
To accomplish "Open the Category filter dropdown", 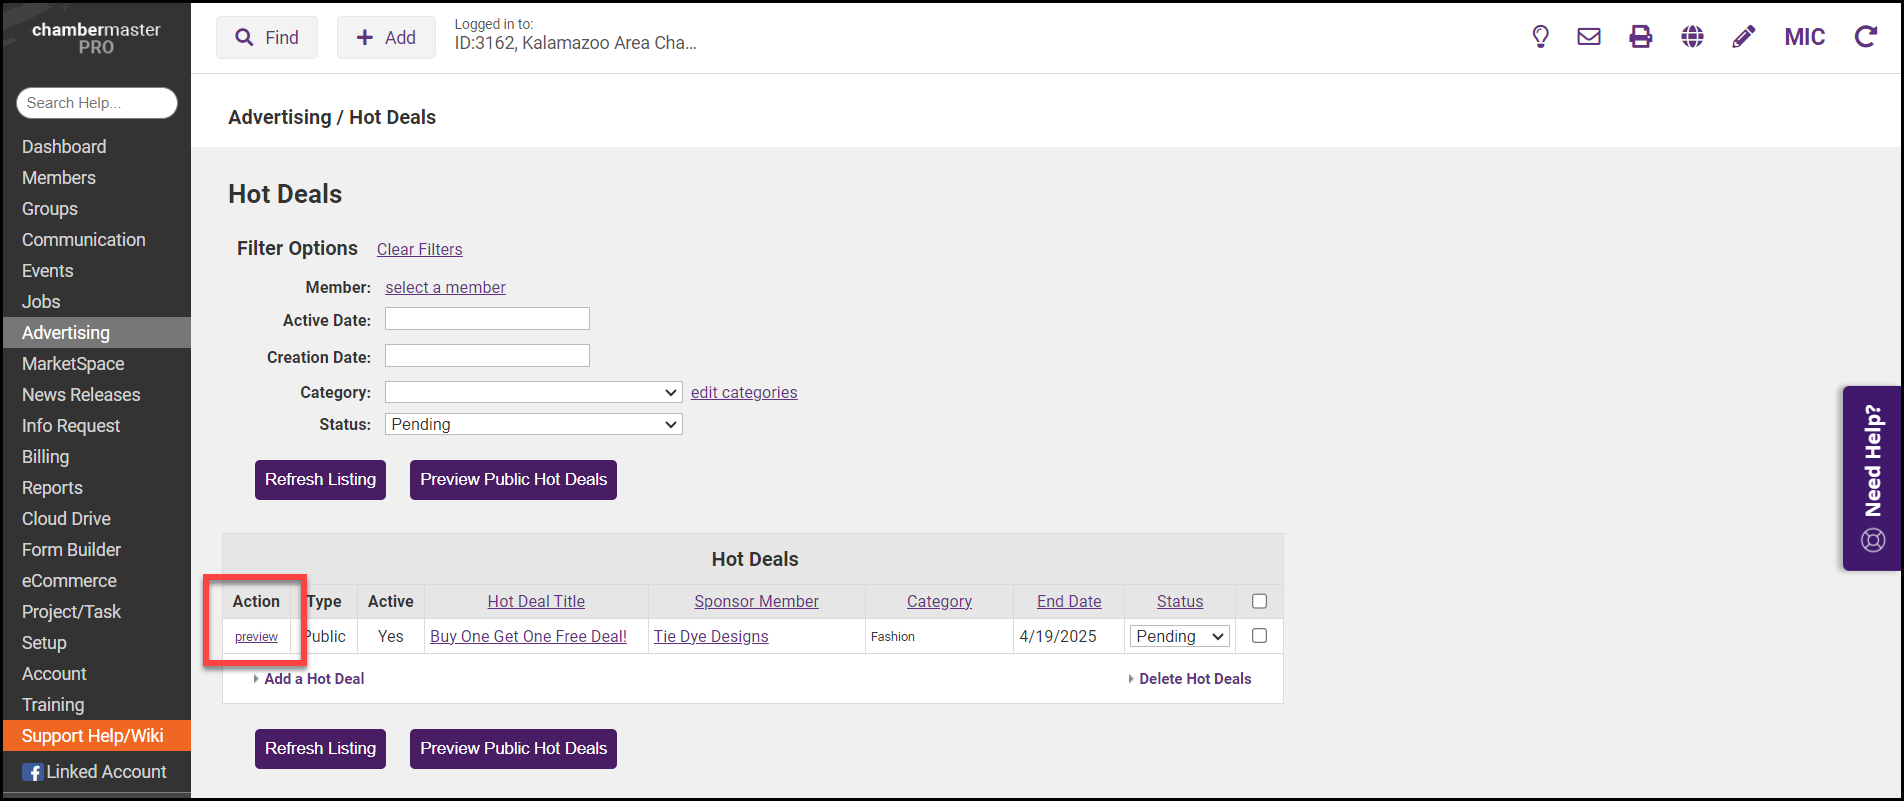I will click(533, 393).
